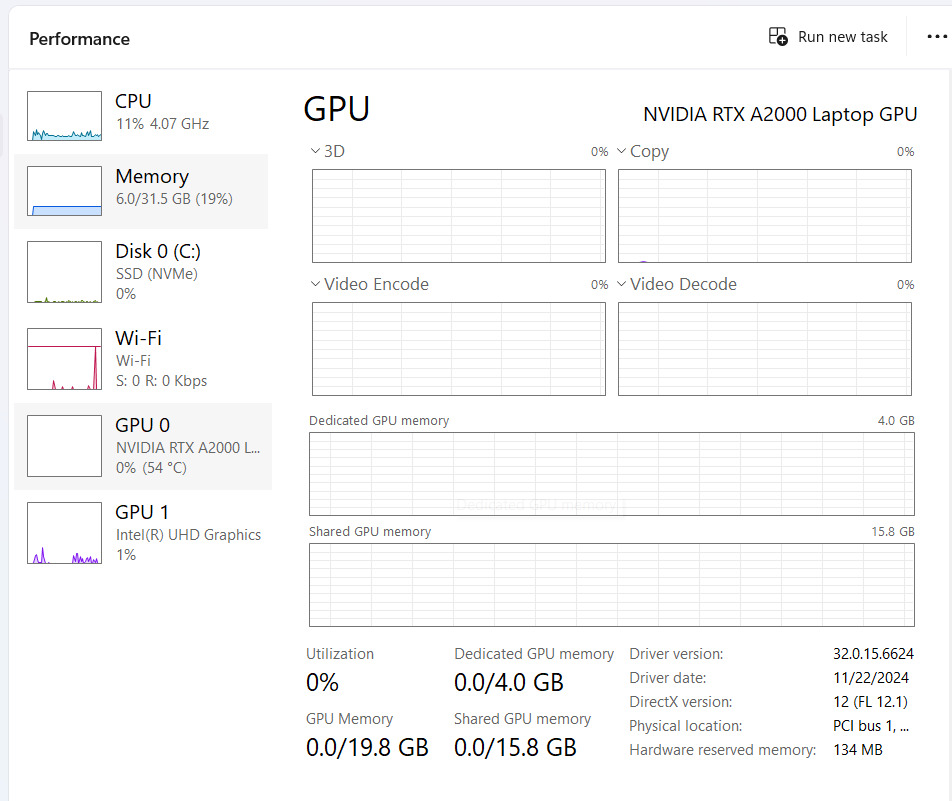Viewport: 952px width, 801px height.
Task: Expand the Video Decode graph selector
Action: point(622,284)
